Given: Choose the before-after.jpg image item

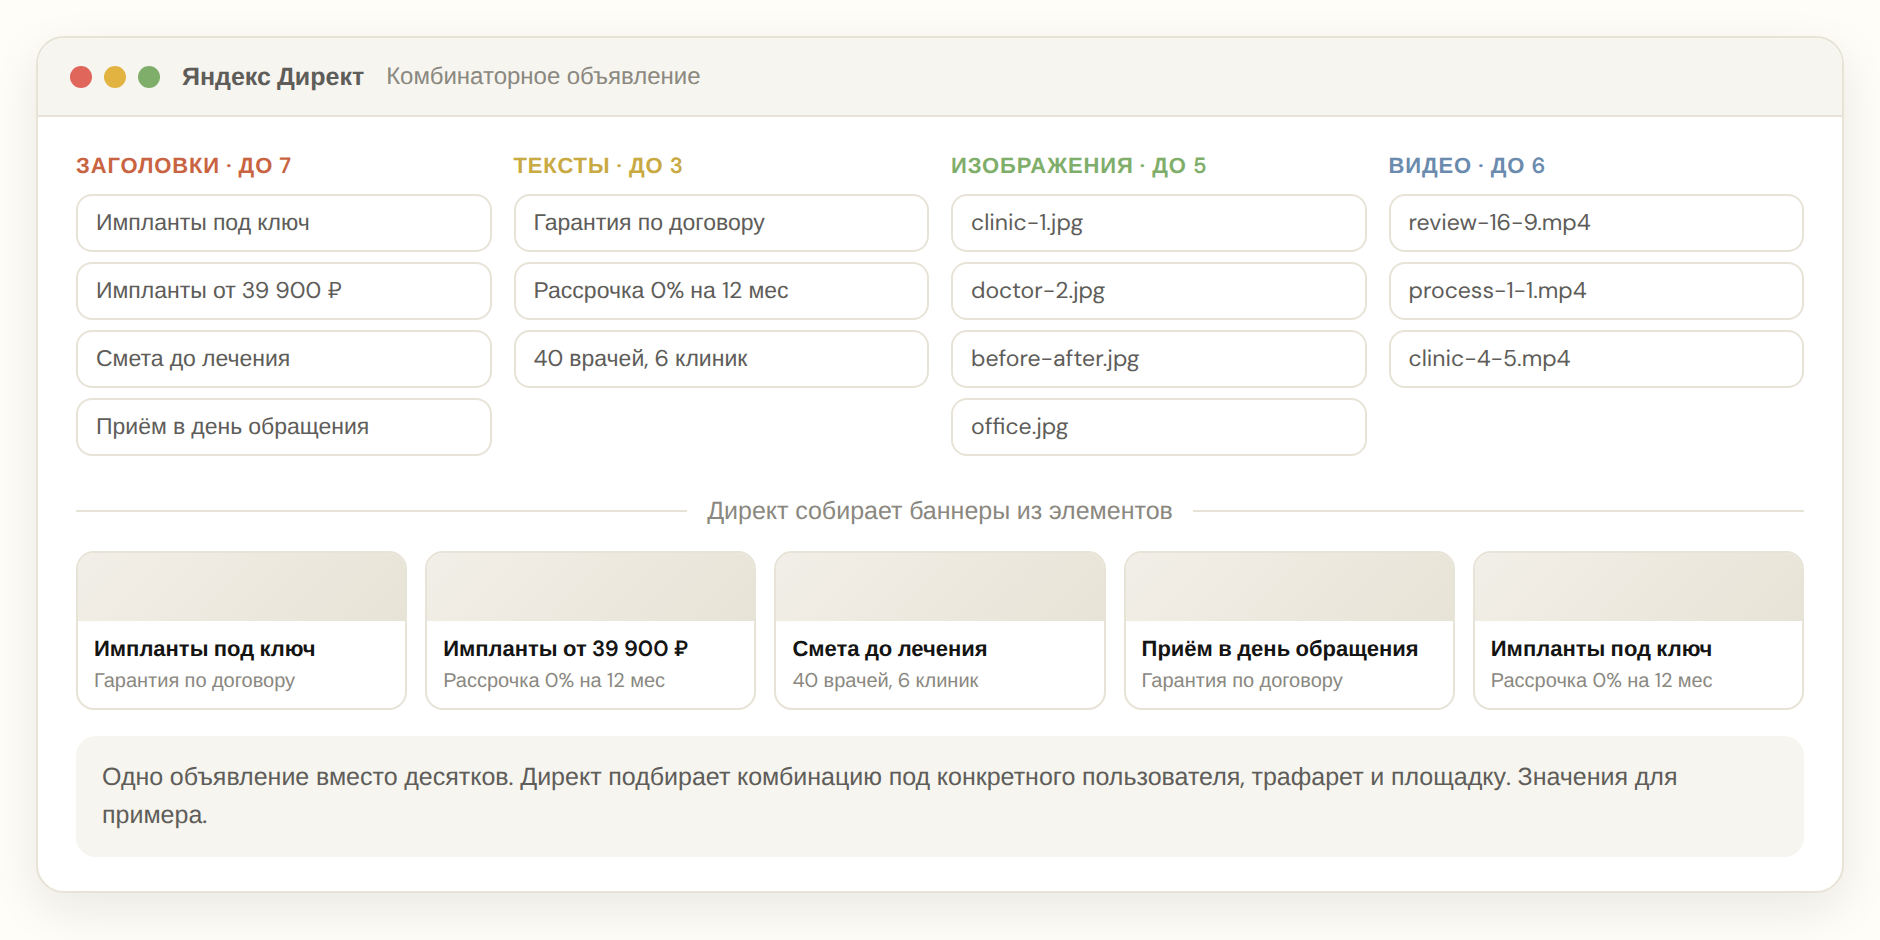Looking at the screenshot, I should 1159,359.
